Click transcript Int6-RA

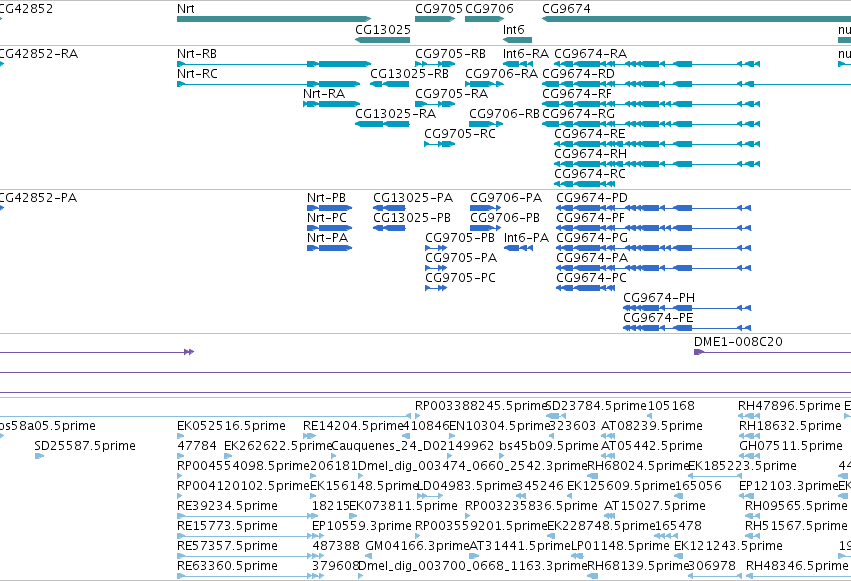pos(525,54)
